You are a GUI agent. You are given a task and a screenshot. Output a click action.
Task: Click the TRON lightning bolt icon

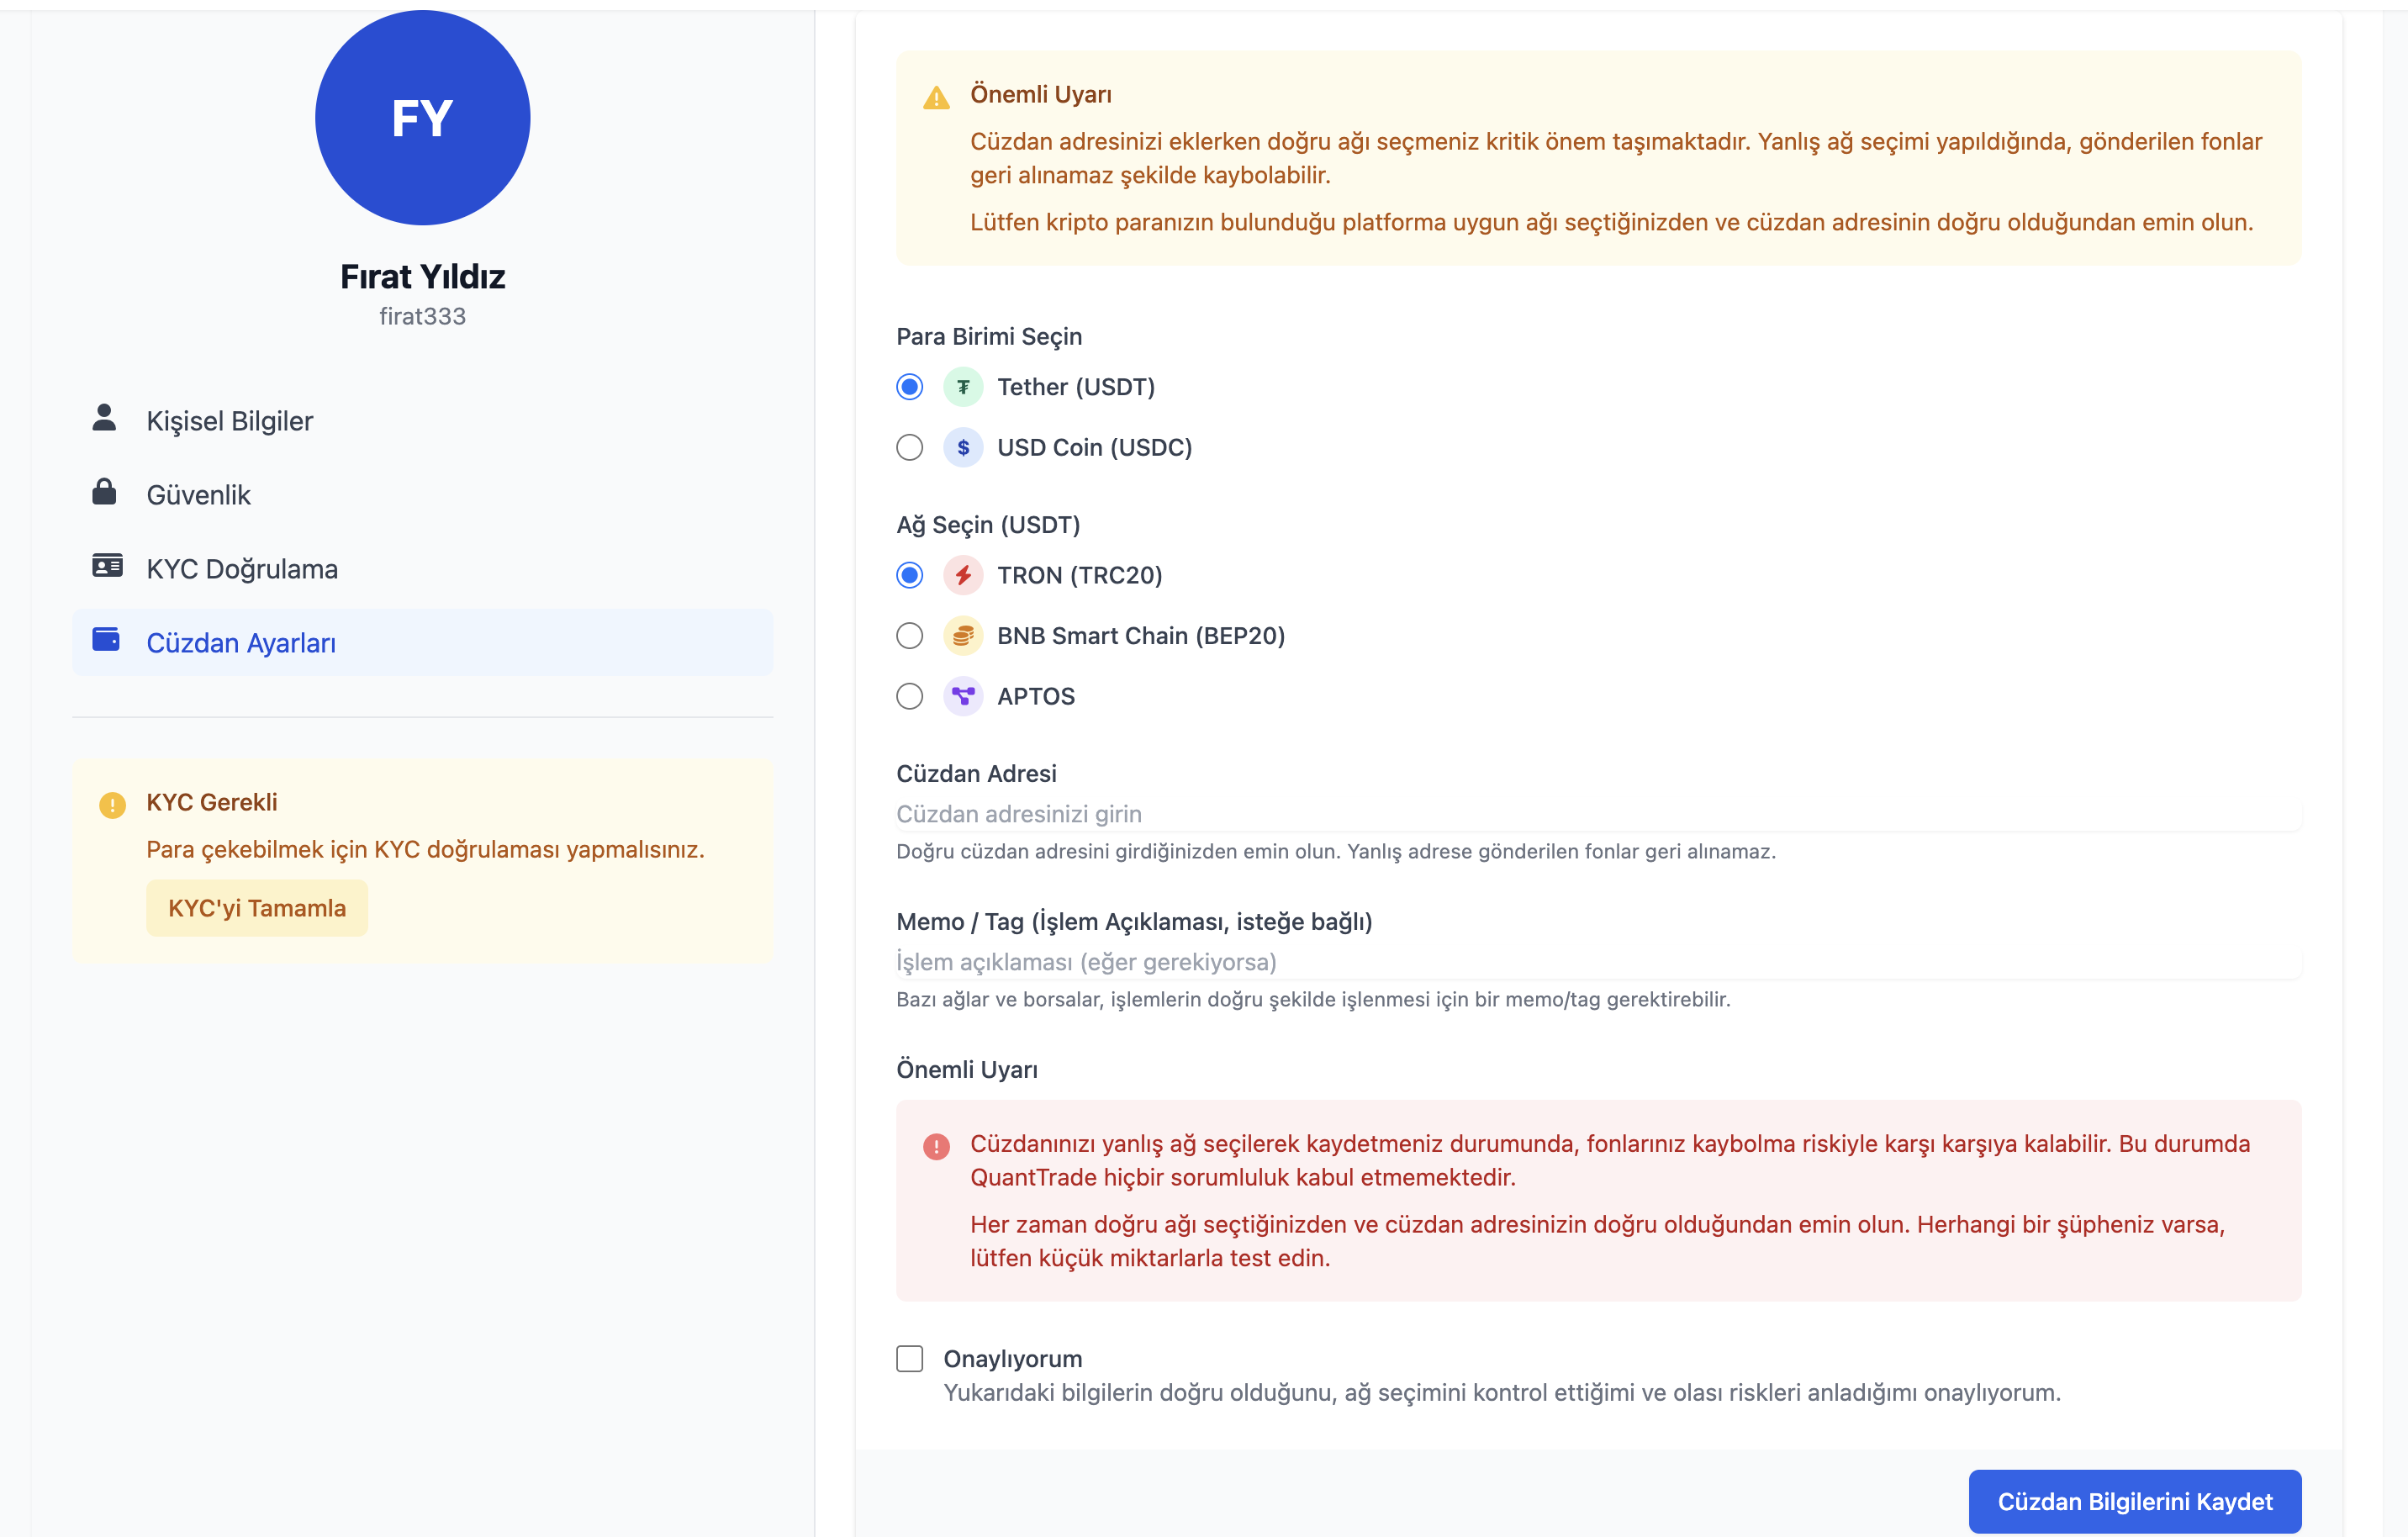(963, 575)
